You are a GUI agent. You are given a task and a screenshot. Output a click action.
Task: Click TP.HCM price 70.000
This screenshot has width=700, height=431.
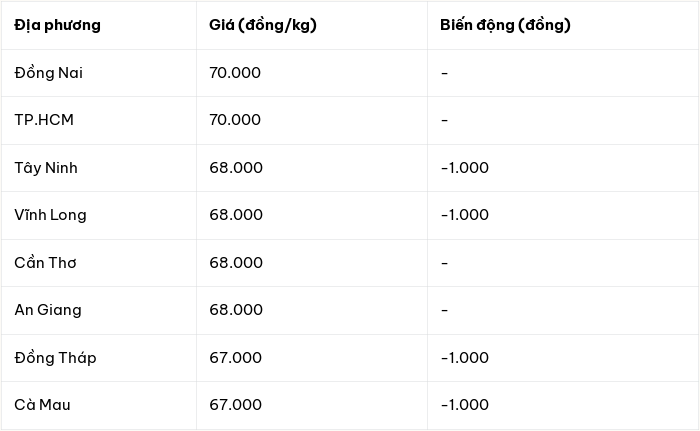(235, 120)
